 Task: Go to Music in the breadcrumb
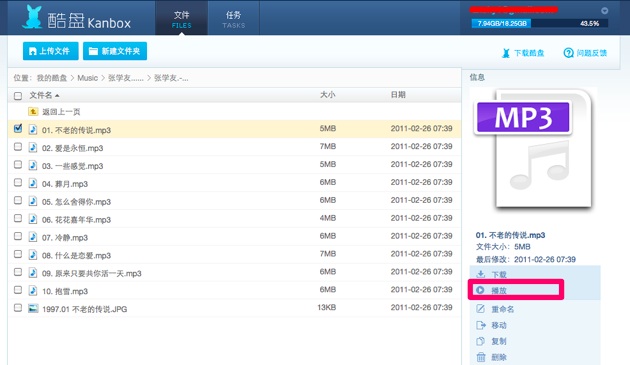(88, 78)
